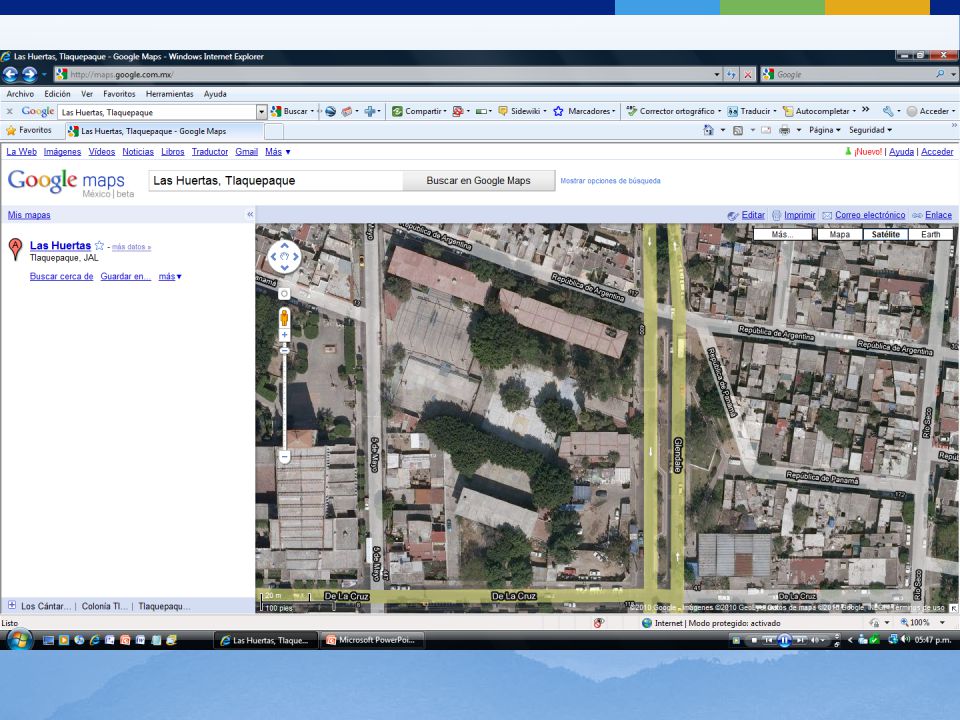Click the search magnifier in the IE search box

coord(940,74)
